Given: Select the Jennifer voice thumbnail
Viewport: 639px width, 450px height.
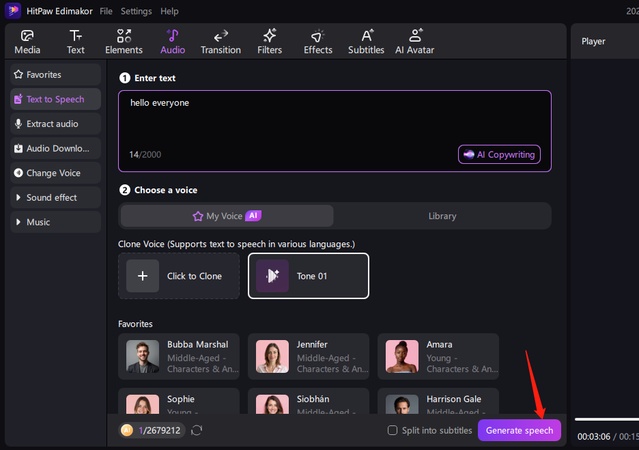Looking at the screenshot, I should [272, 357].
